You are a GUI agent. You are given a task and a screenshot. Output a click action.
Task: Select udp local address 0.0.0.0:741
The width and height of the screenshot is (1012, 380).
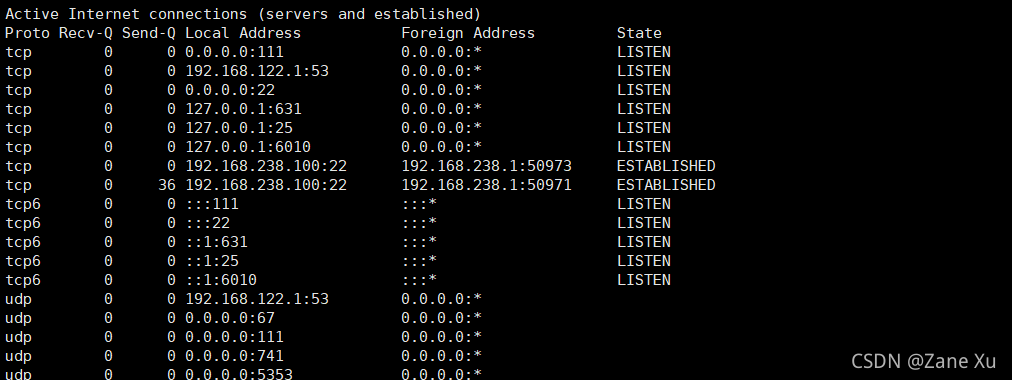(234, 356)
